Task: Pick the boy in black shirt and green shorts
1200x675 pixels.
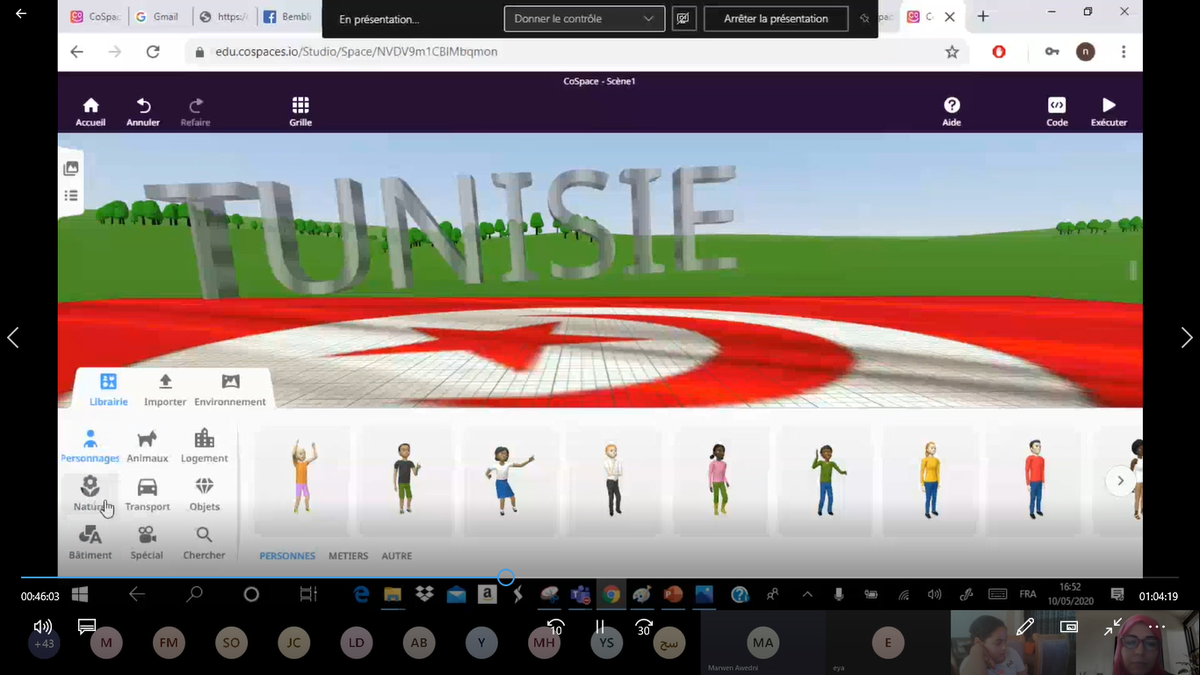Action: point(405,478)
